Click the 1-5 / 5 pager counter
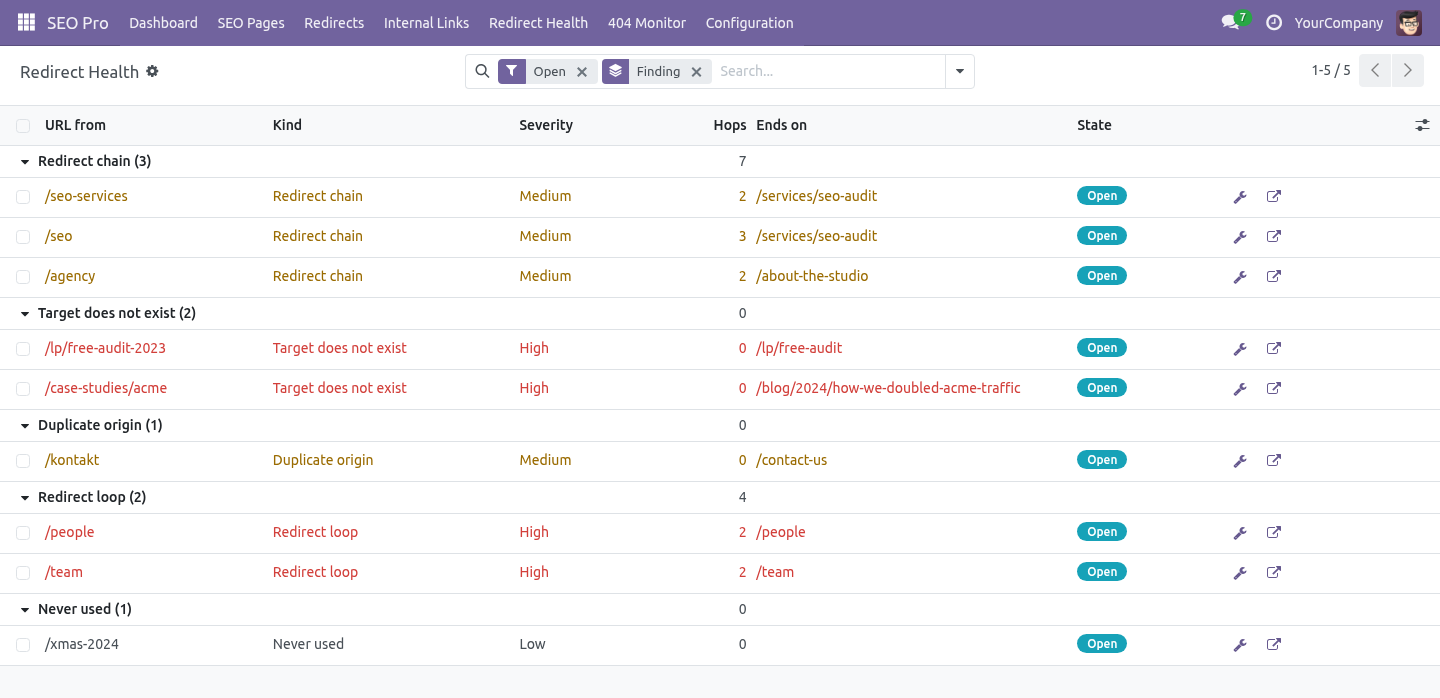The width and height of the screenshot is (1440, 698). click(x=1331, y=70)
